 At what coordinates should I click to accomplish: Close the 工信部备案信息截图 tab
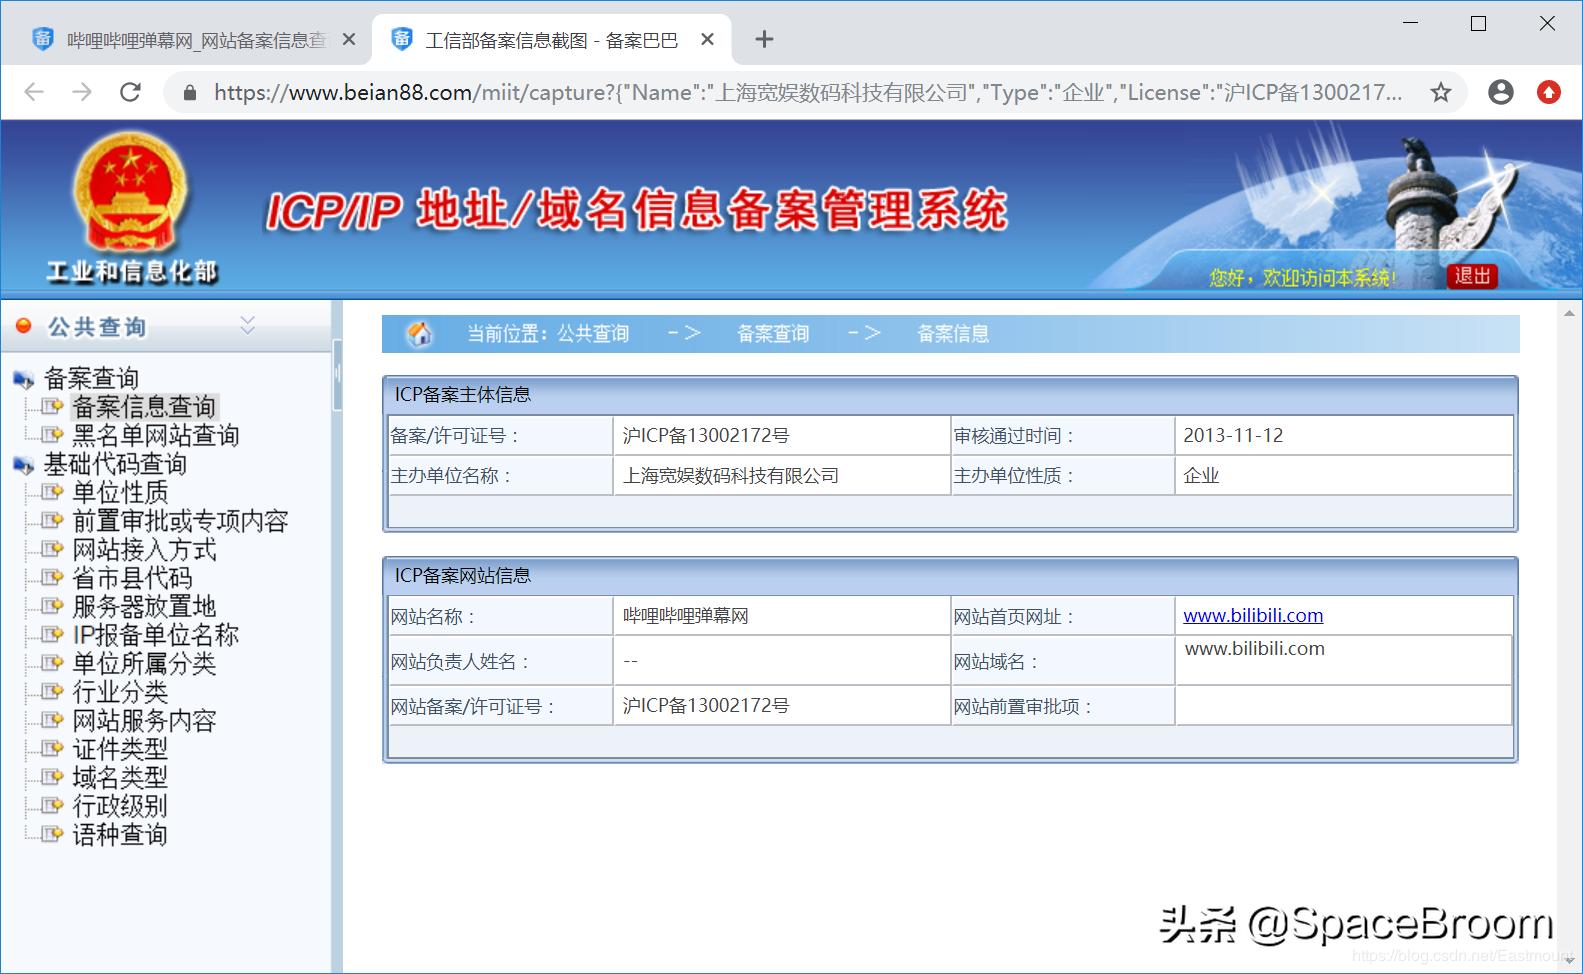click(x=707, y=39)
